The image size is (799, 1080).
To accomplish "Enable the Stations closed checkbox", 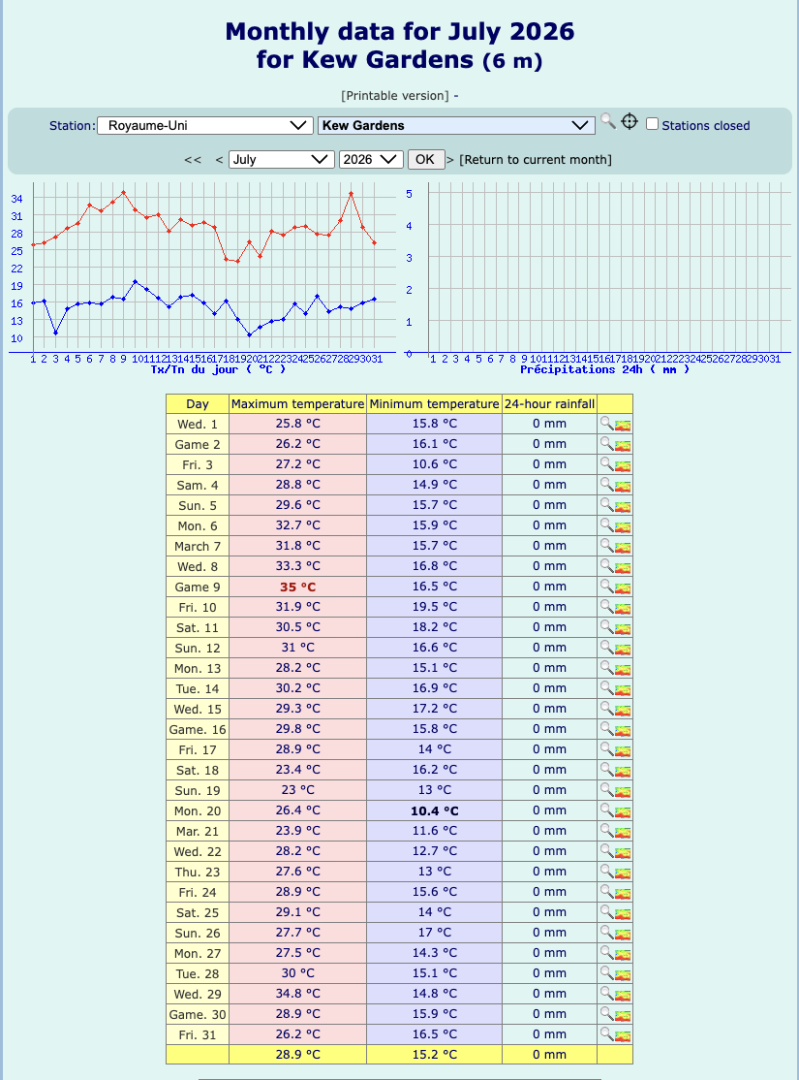I will coord(652,125).
